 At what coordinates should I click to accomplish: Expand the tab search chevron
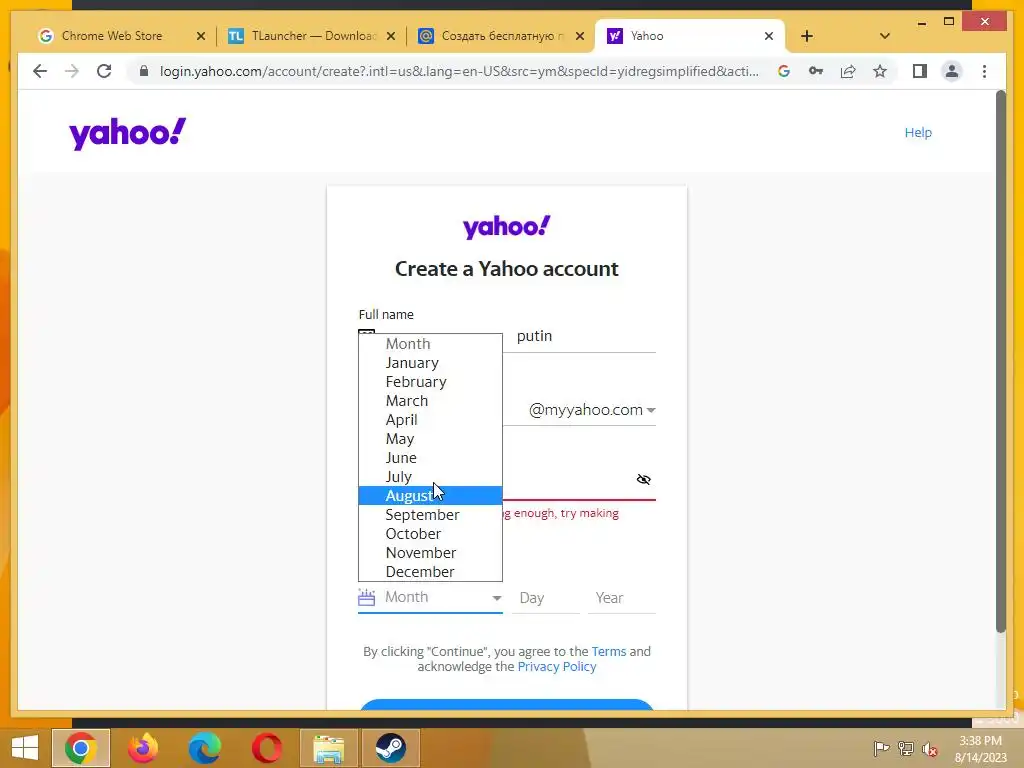(x=884, y=36)
